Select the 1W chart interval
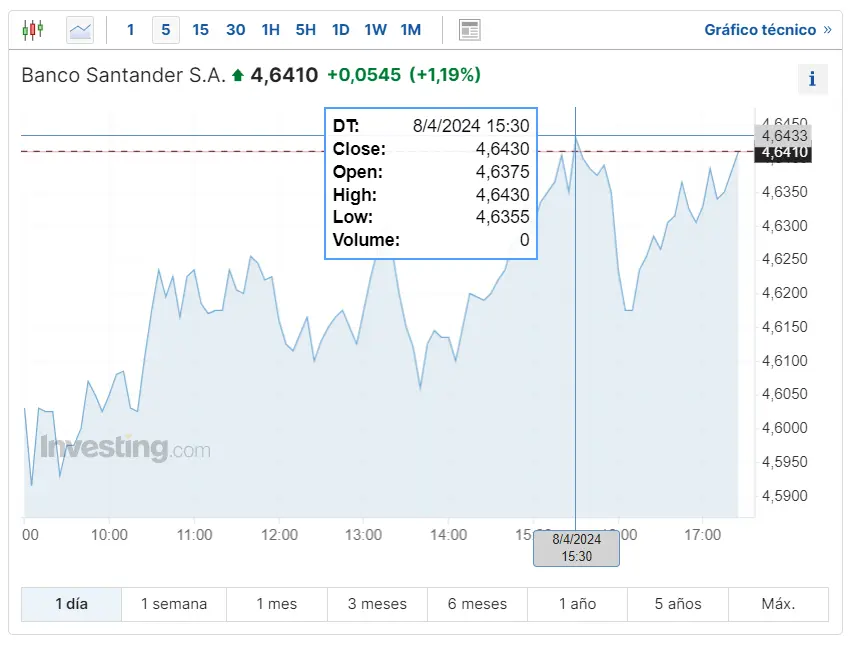The width and height of the screenshot is (855, 645). pos(375,30)
